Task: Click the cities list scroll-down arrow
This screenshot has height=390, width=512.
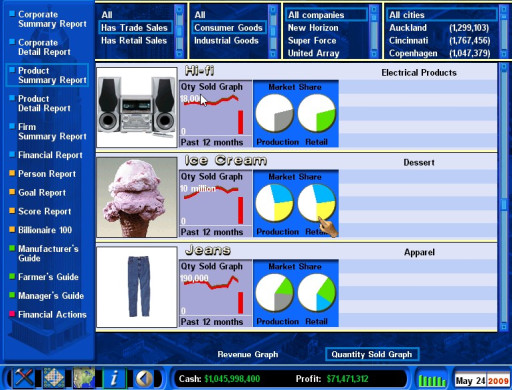Action: [x=503, y=53]
